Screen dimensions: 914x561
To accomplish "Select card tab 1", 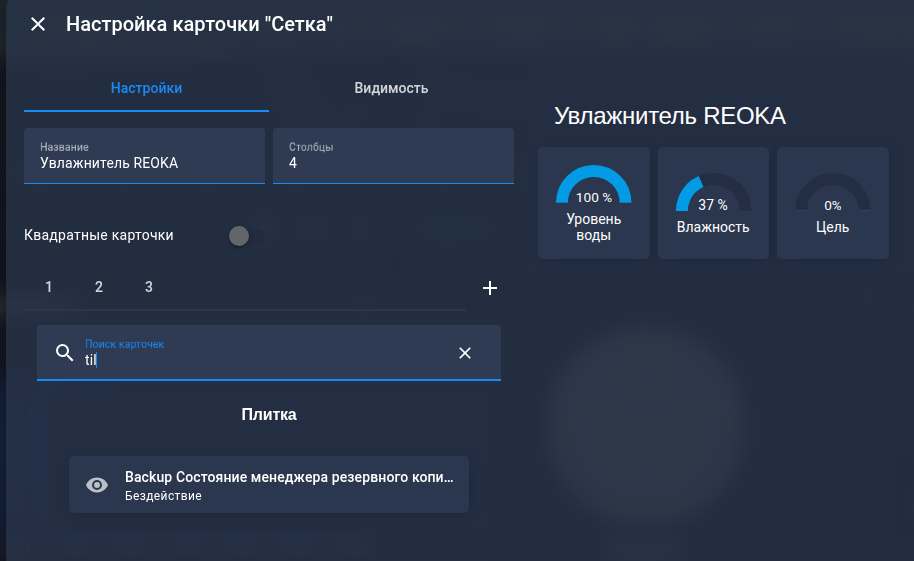I will point(49,287).
